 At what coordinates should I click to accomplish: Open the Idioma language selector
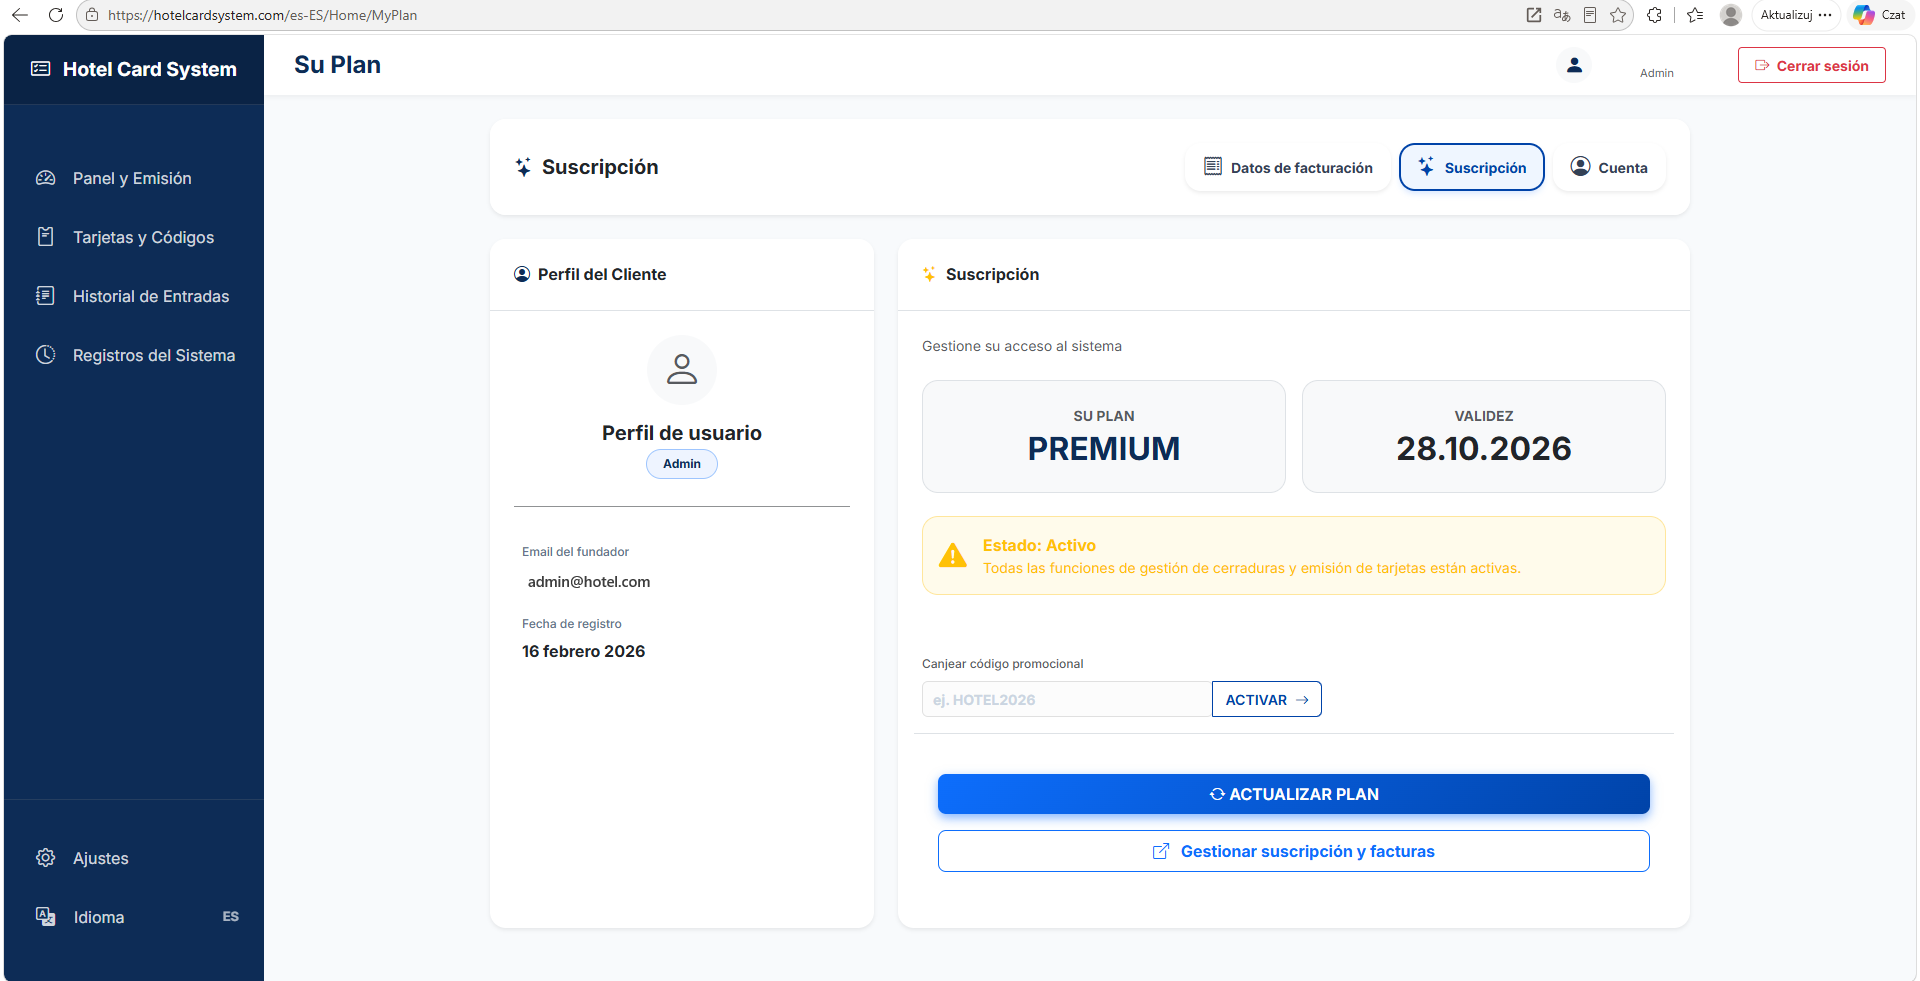click(133, 917)
